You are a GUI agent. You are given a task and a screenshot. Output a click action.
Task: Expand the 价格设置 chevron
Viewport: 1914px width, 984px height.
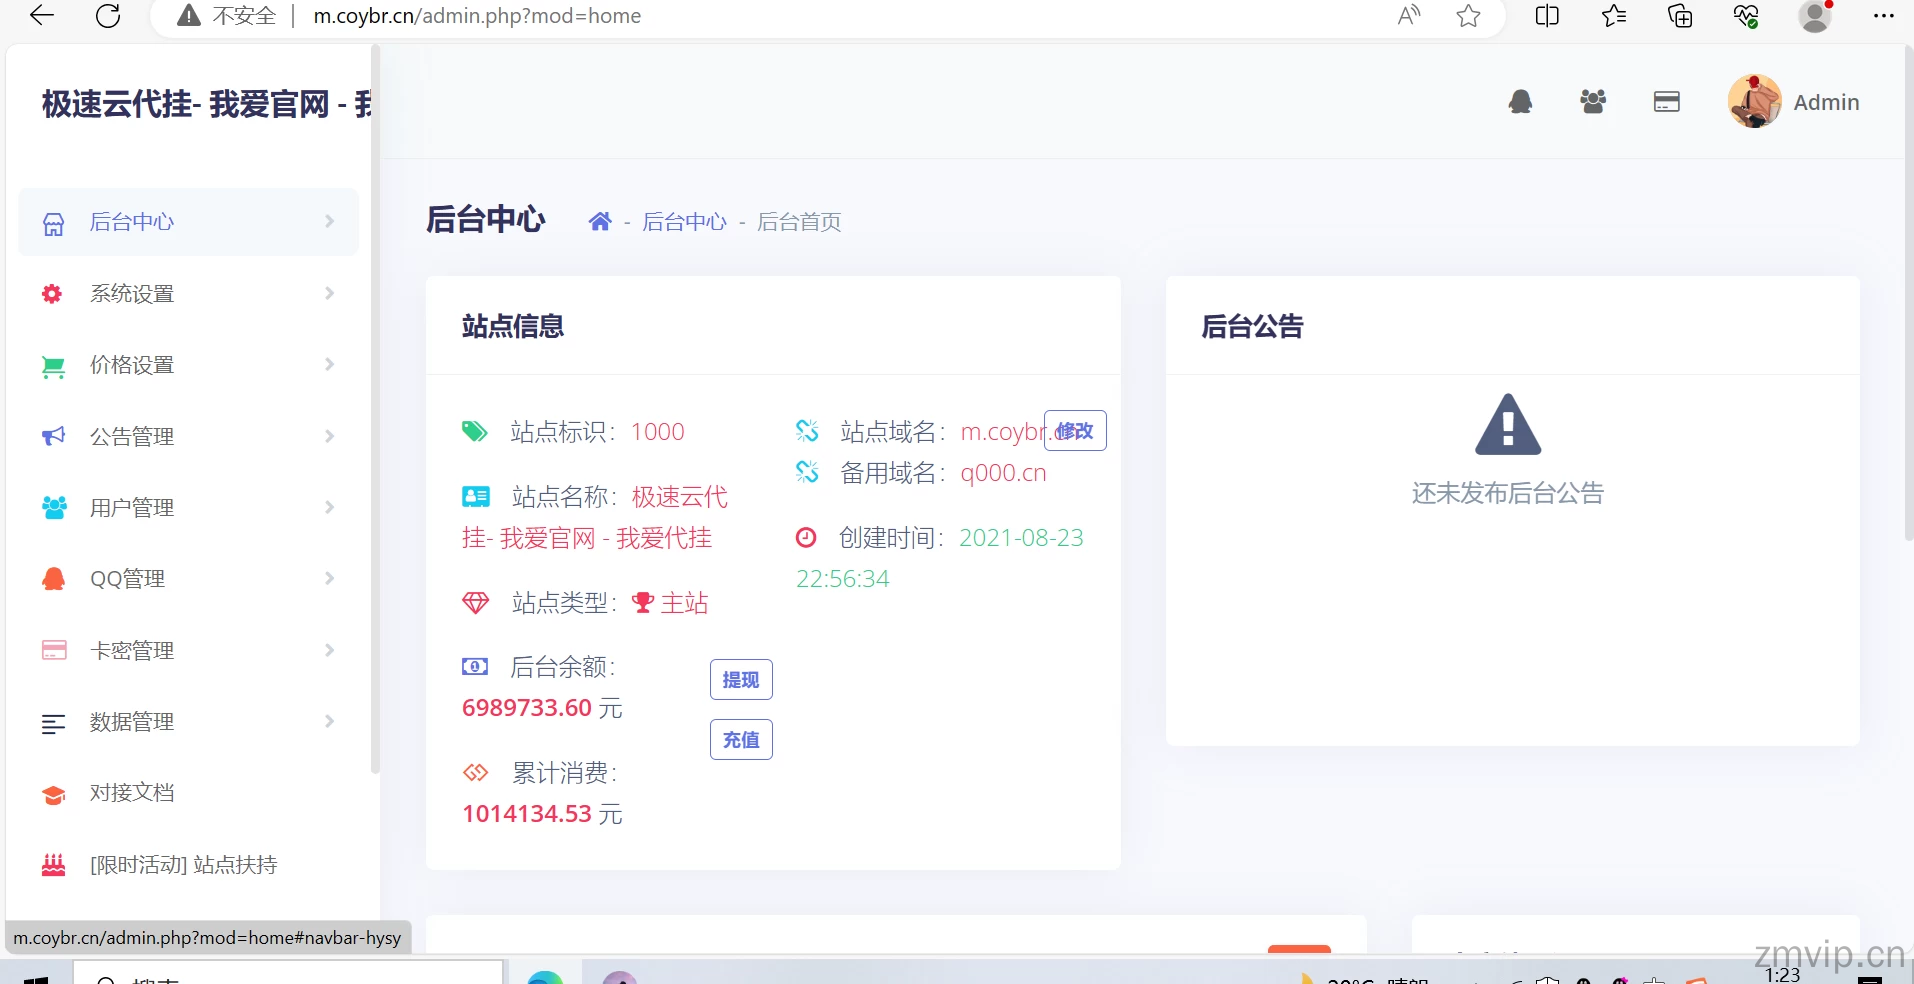[x=329, y=364]
